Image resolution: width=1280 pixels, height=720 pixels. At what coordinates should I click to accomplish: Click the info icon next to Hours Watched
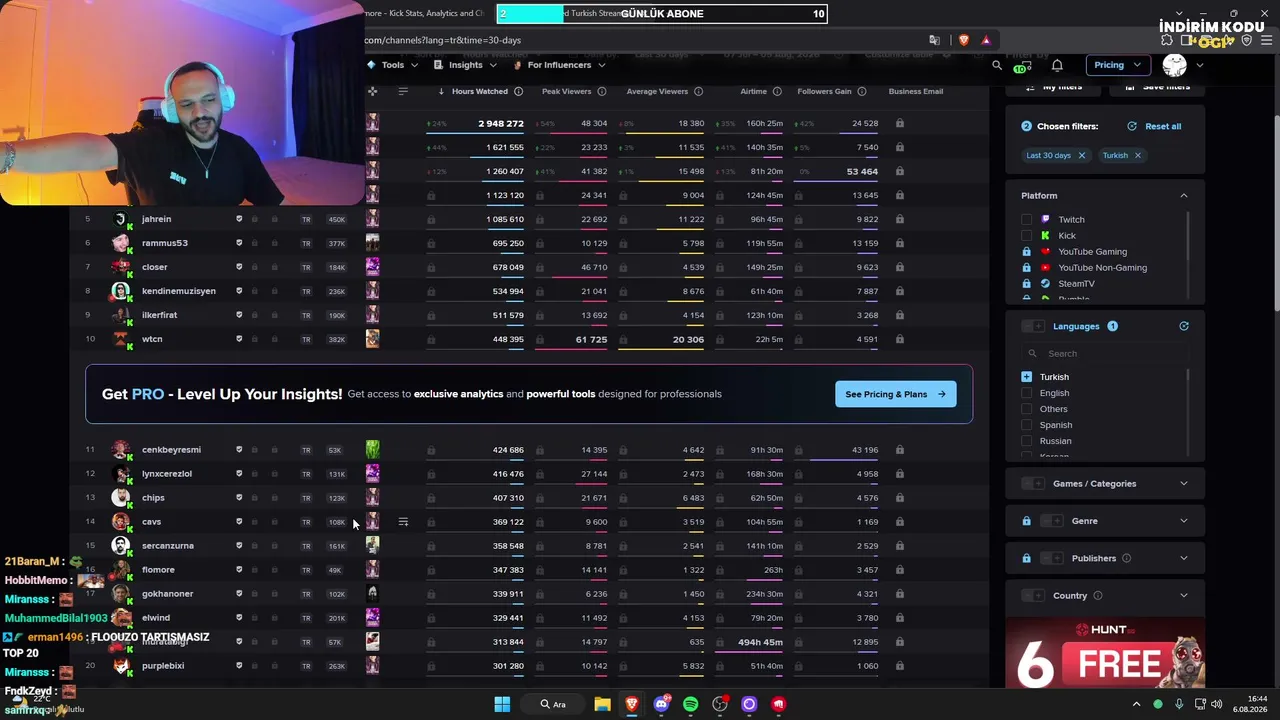tap(518, 91)
